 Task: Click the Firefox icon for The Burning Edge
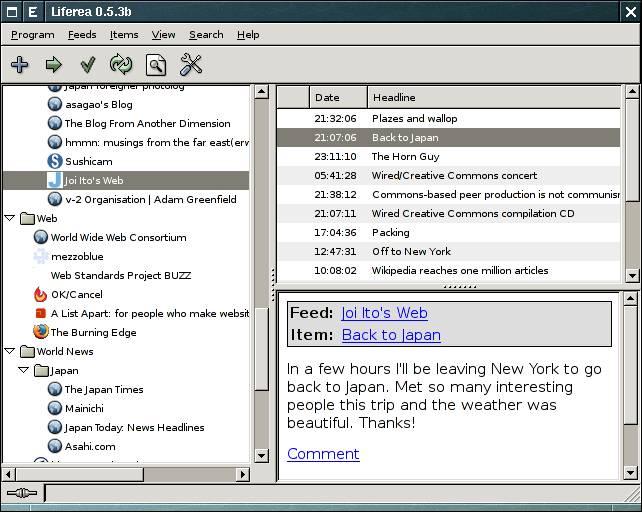pos(41,332)
